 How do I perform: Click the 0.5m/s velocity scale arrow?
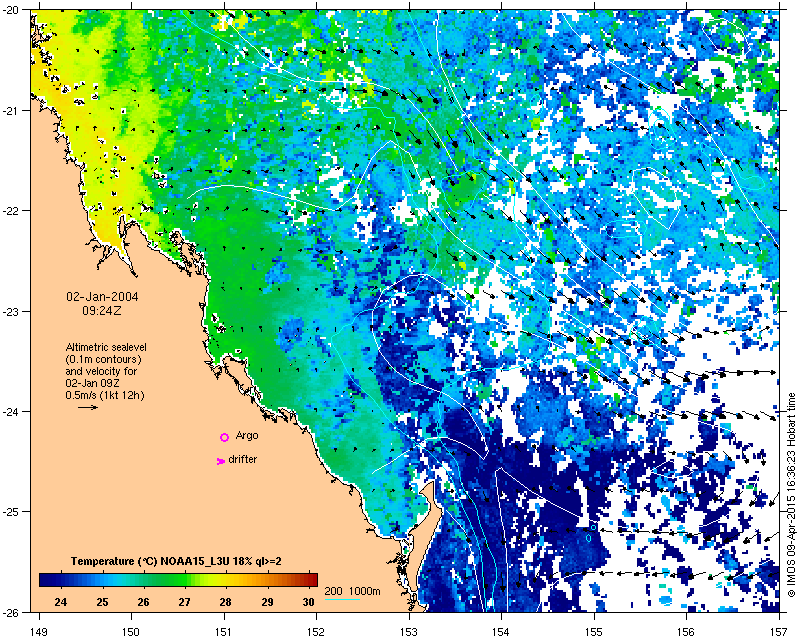pyautogui.click(x=88, y=407)
